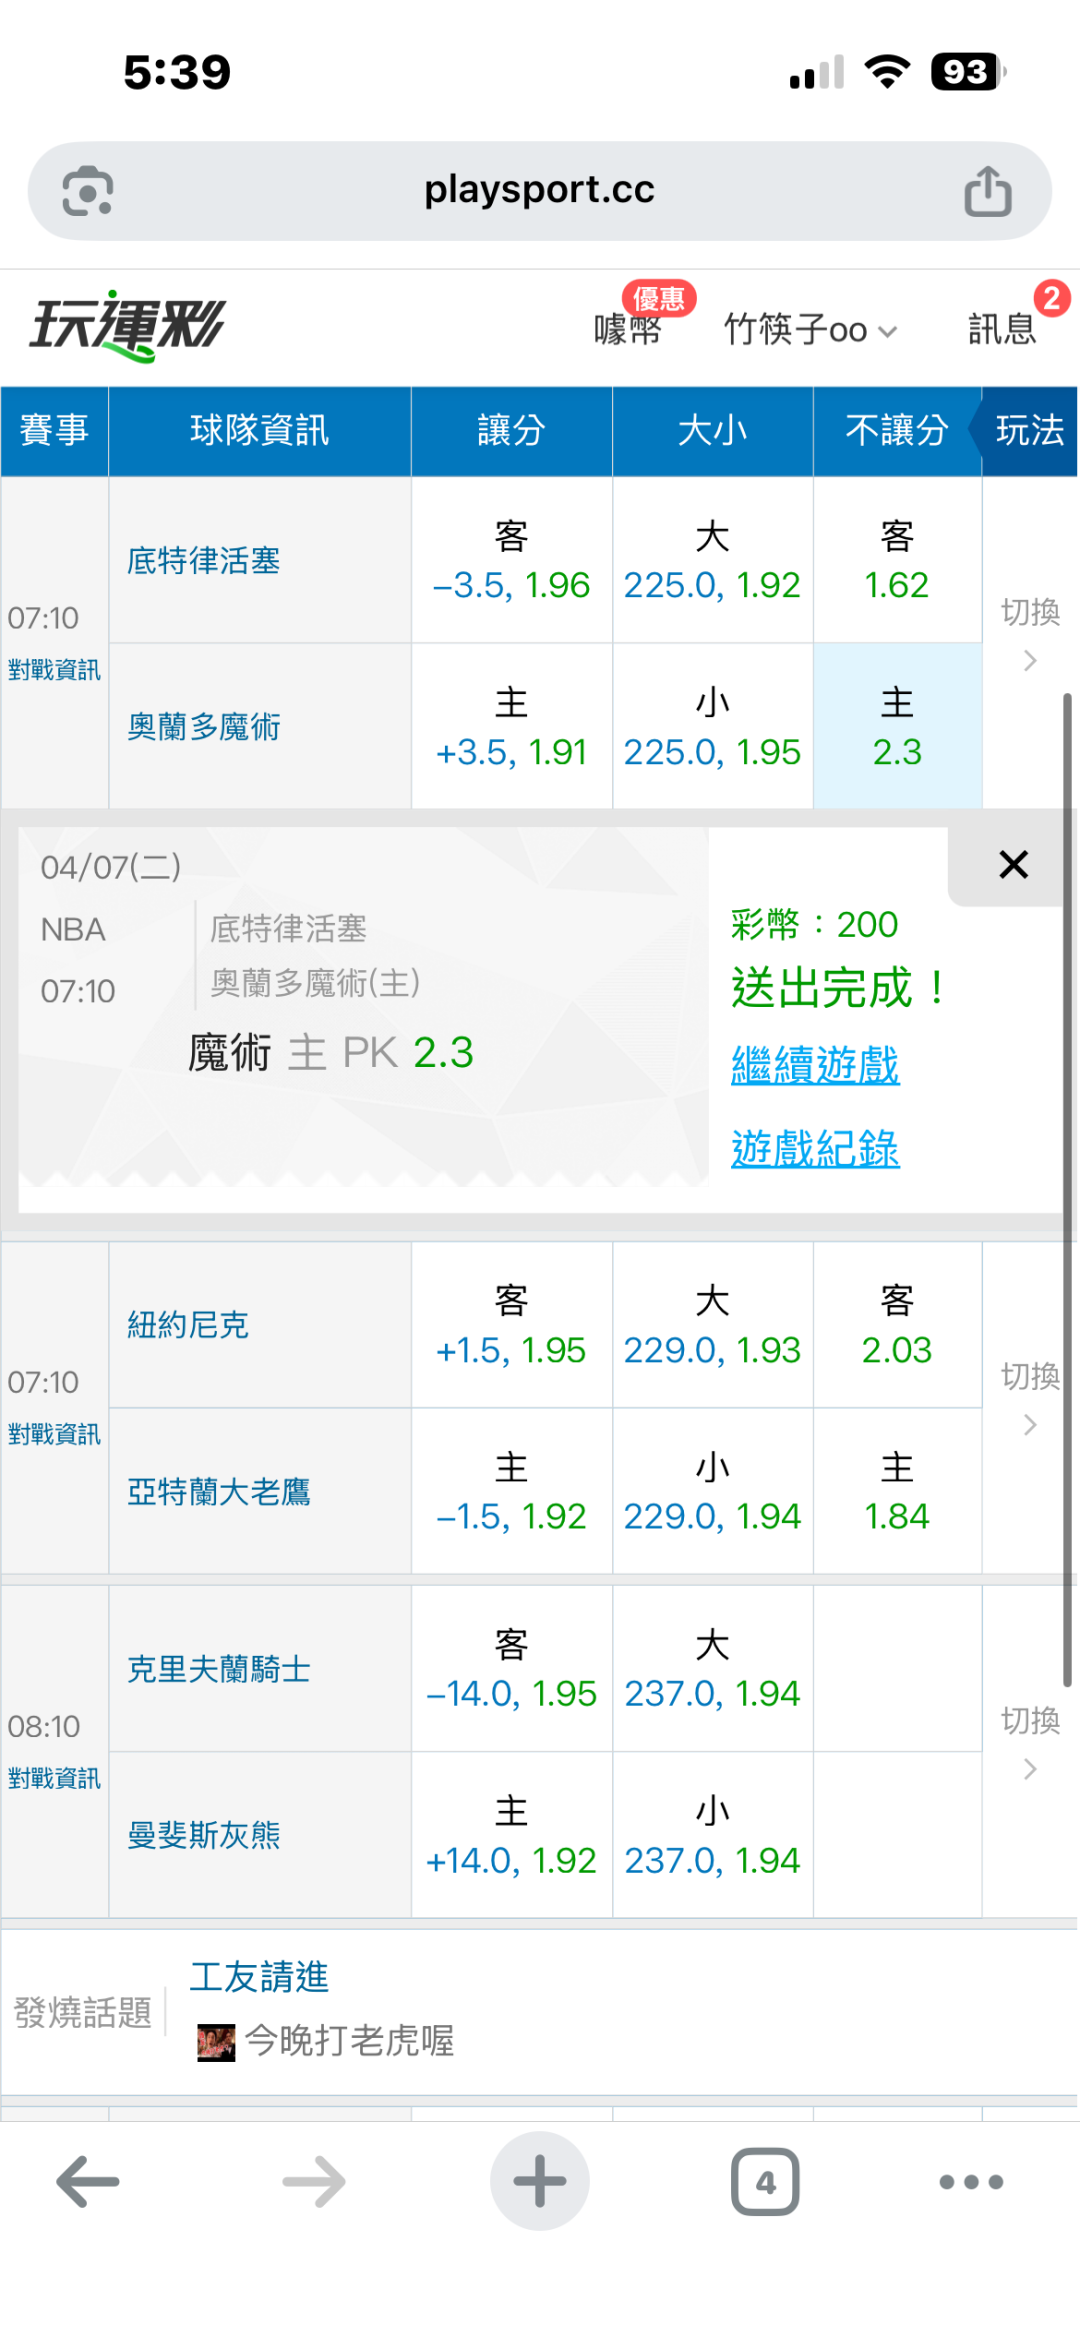Pick 主 +14.0, 1.92 spread for Grizzlies
1080x2337 pixels.
[512, 1835]
